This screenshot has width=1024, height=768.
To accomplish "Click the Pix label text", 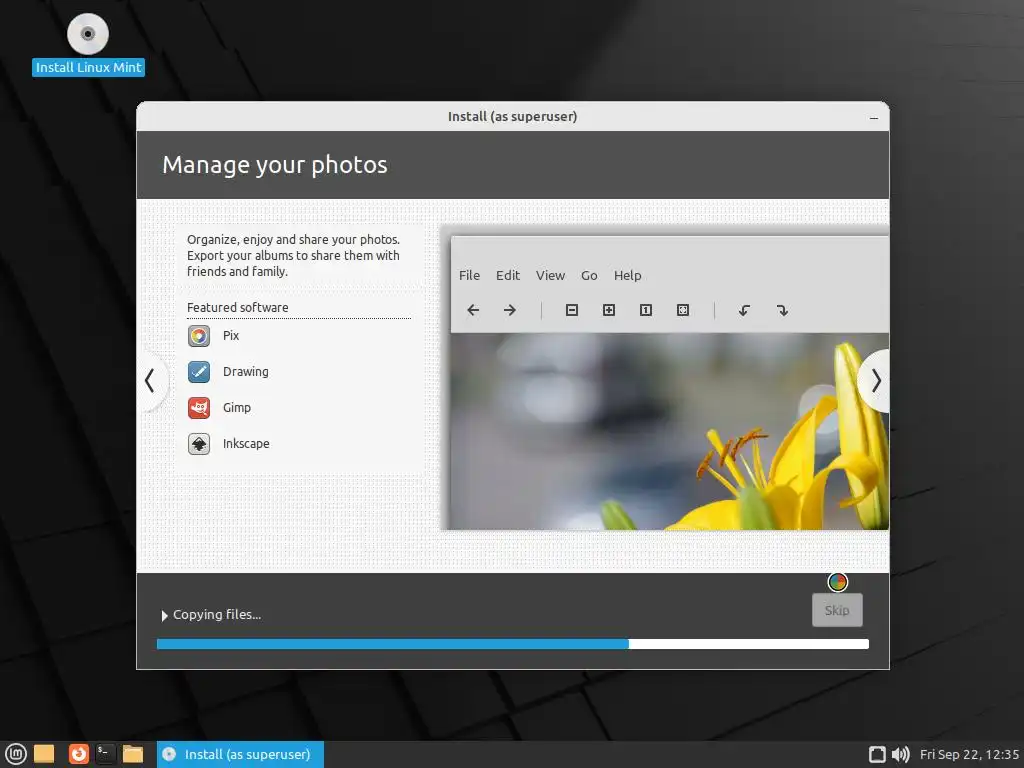I will click(x=231, y=336).
